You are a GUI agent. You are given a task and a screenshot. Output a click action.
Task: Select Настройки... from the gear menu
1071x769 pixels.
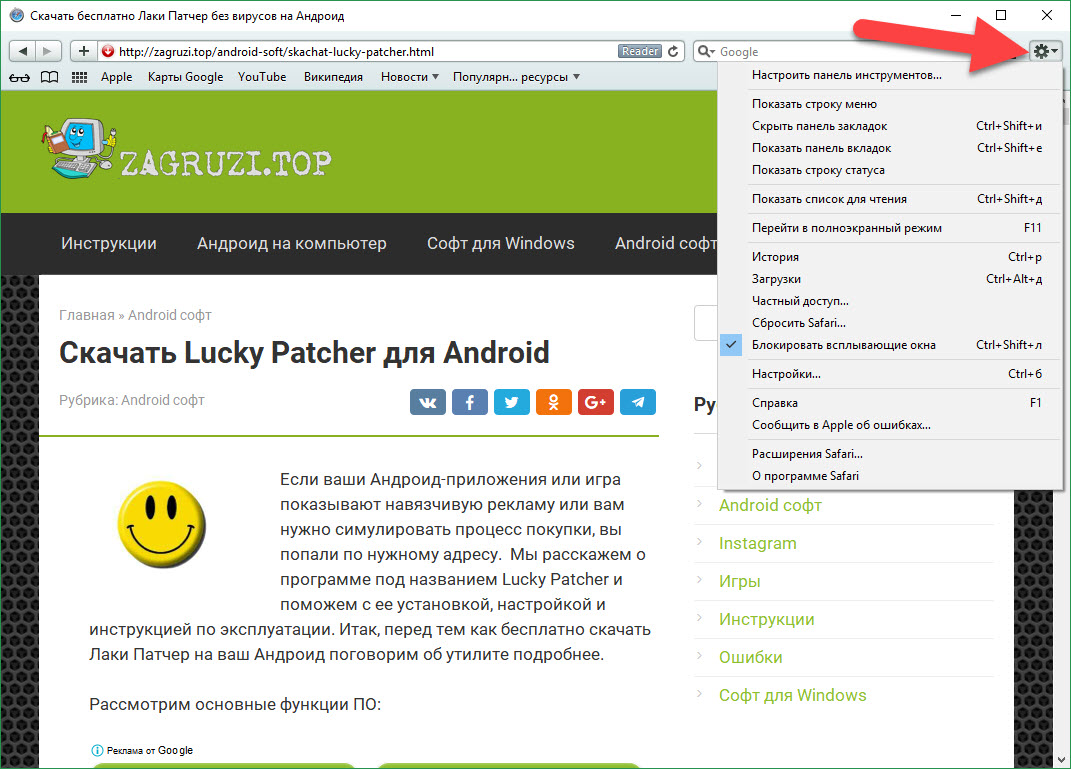(786, 374)
